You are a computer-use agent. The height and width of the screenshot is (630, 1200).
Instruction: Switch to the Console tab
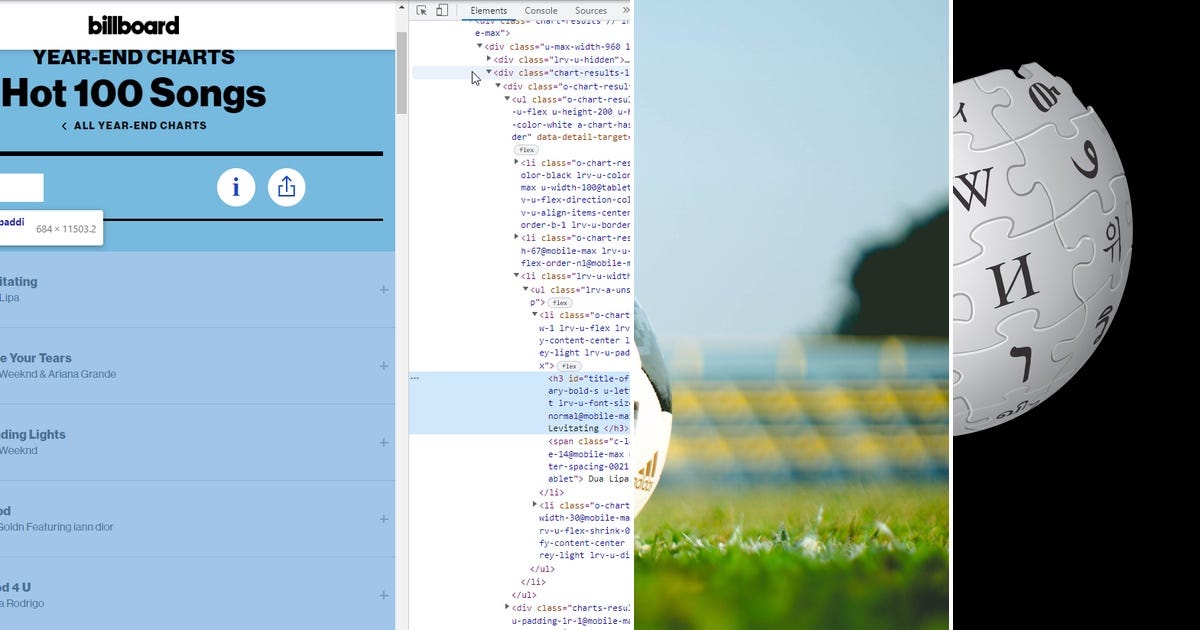540,10
